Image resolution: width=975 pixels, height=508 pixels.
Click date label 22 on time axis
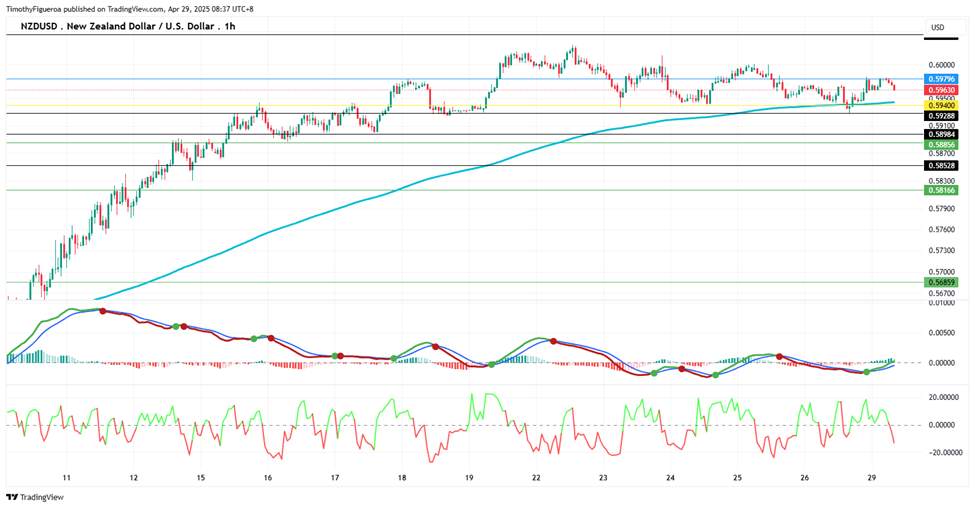coord(536,478)
